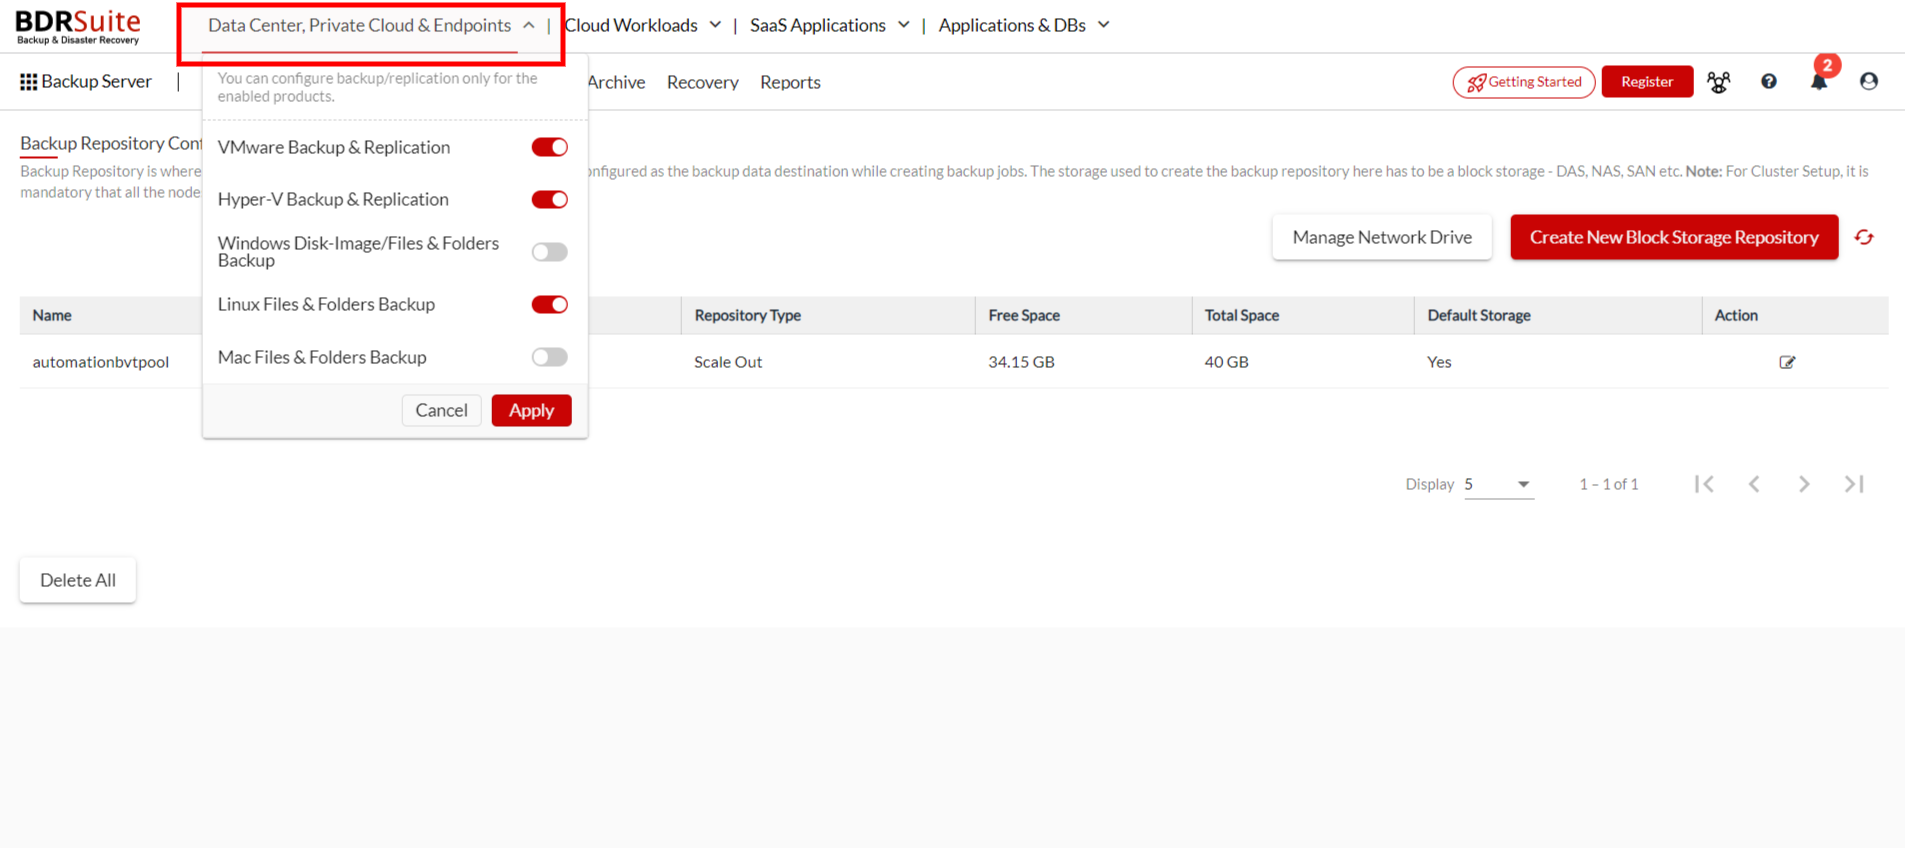Click the Delete All button
Image resolution: width=1905 pixels, height=848 pixels.
(x=78, y=580)
